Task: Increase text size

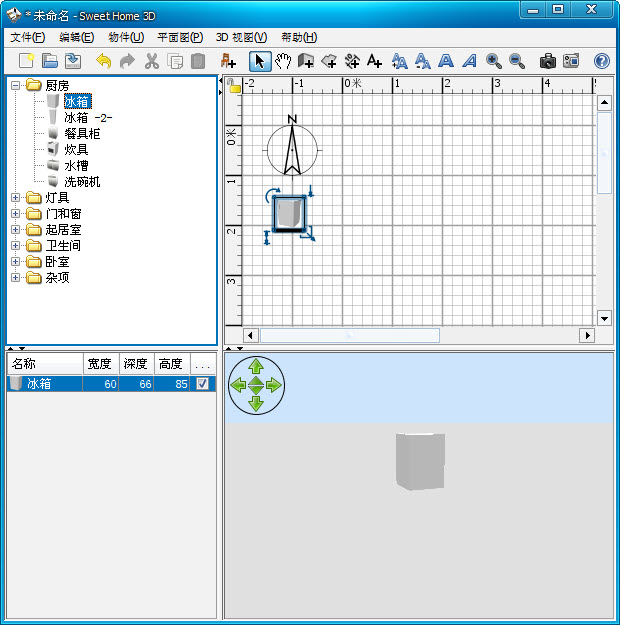Action: (399, 61)
